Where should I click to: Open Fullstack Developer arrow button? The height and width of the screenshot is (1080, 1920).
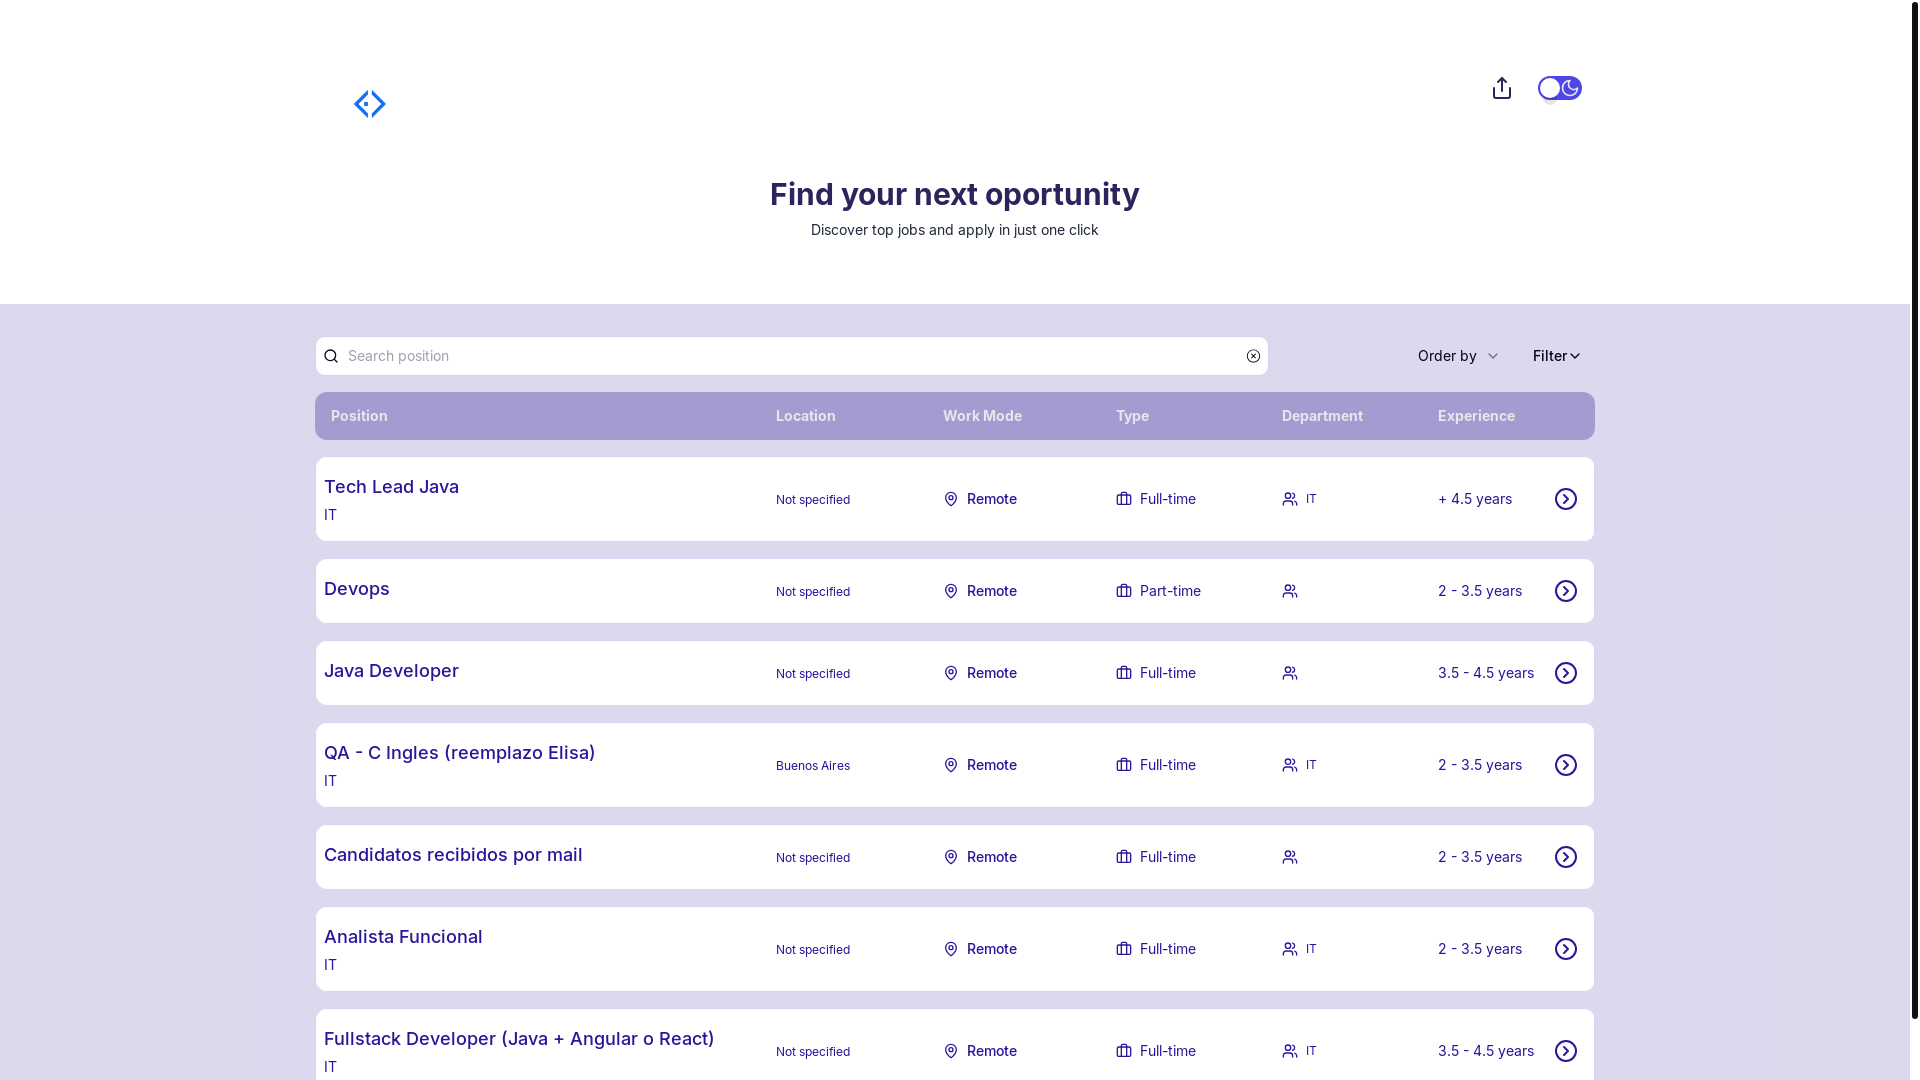[1565, 1051]
